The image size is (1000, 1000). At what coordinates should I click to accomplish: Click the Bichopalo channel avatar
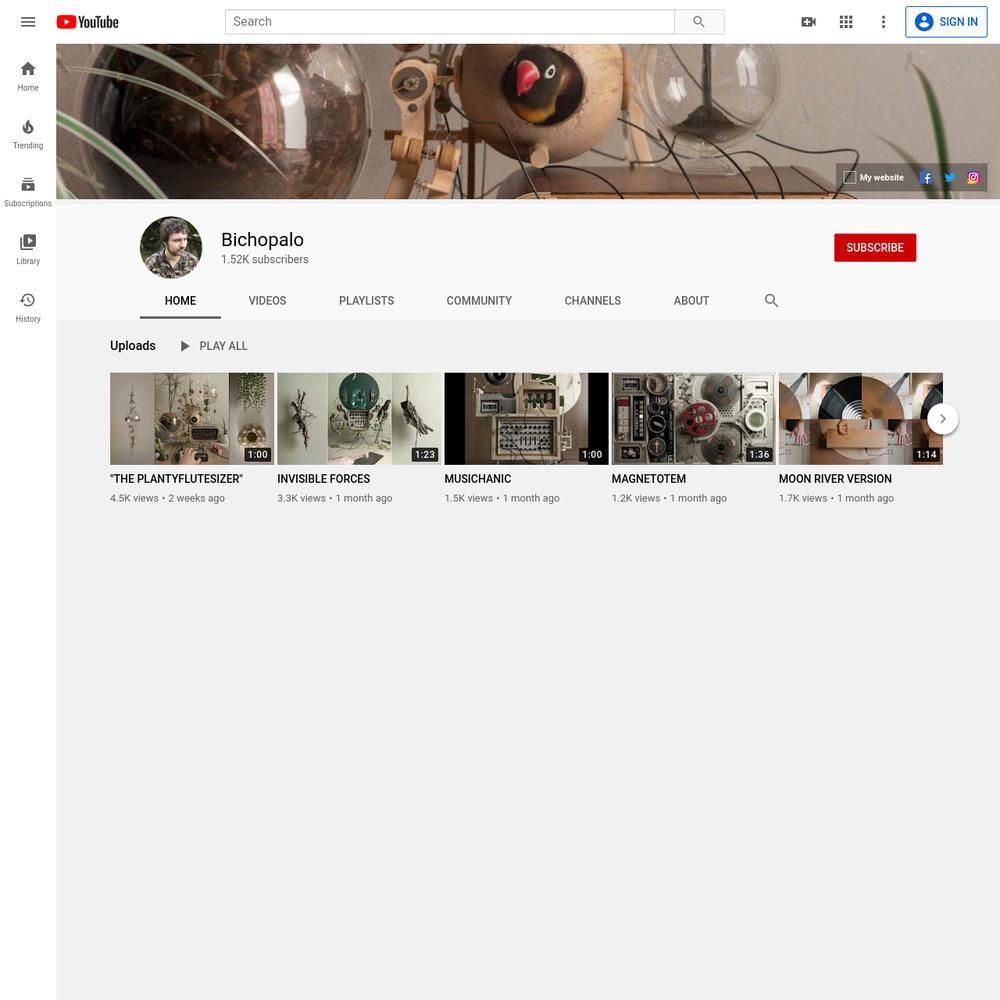[171, 247]
